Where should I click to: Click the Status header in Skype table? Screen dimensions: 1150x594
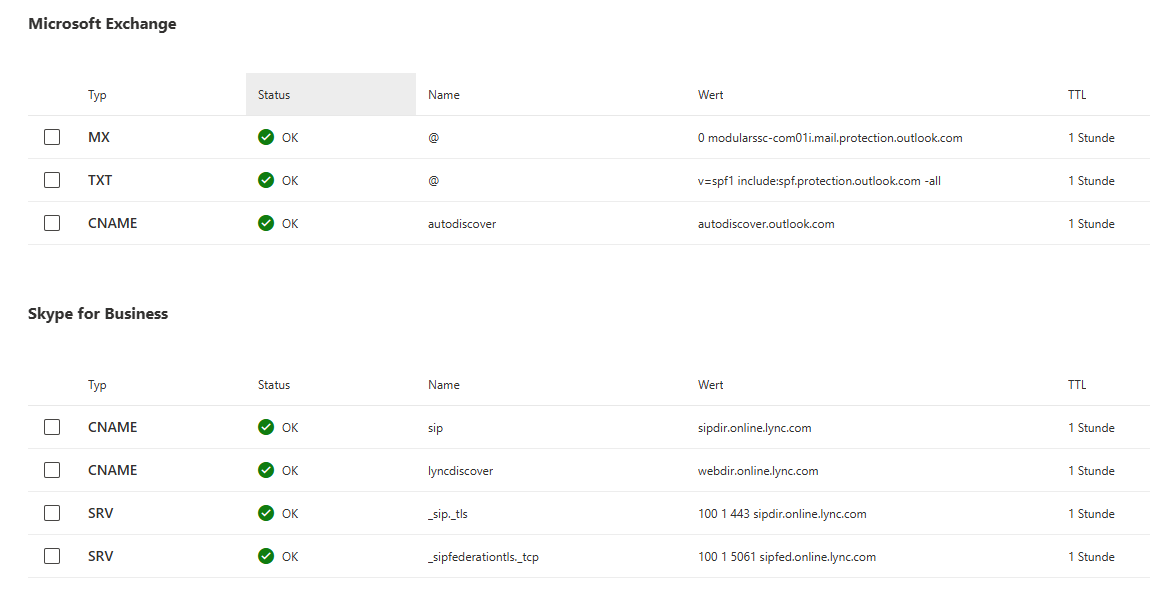[x=274, y=385]
